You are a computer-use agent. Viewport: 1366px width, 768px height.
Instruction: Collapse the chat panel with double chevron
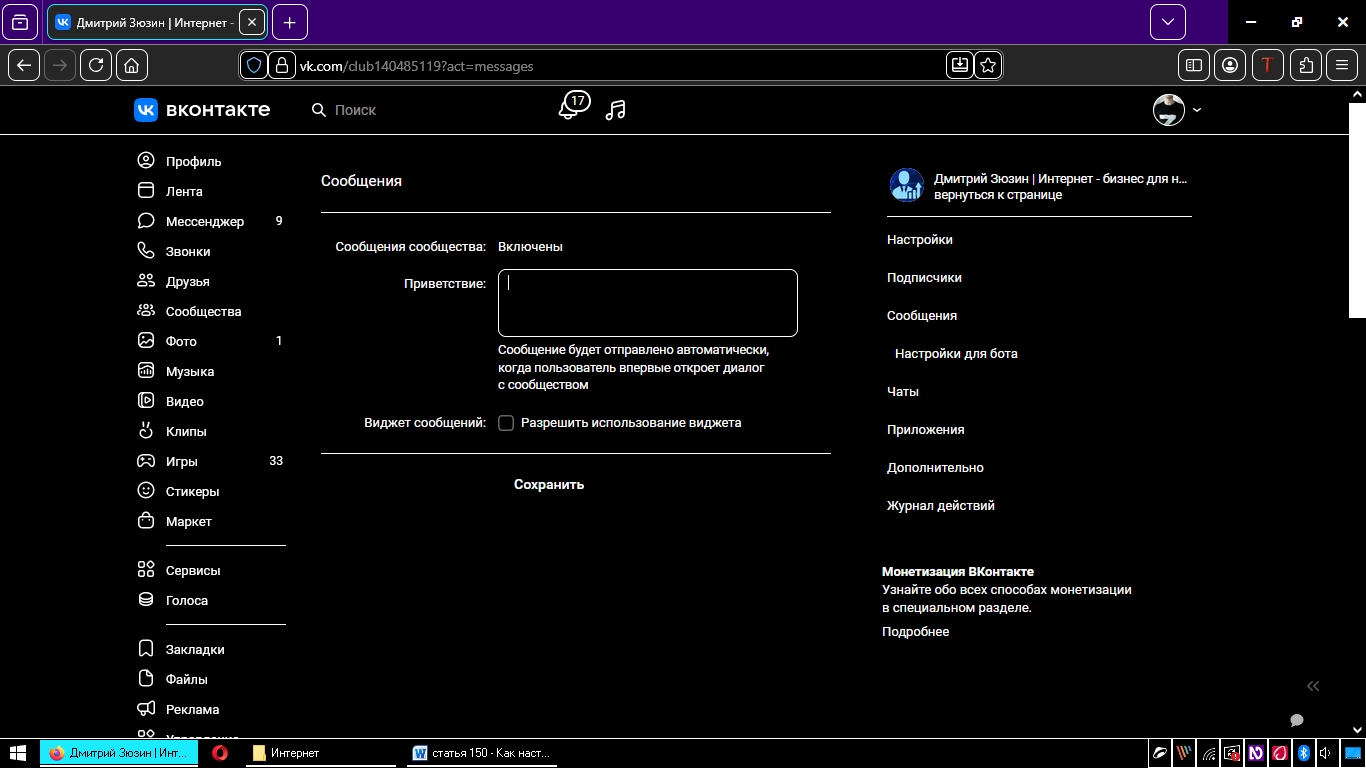pyautogui.click(x=1313, y=686)
